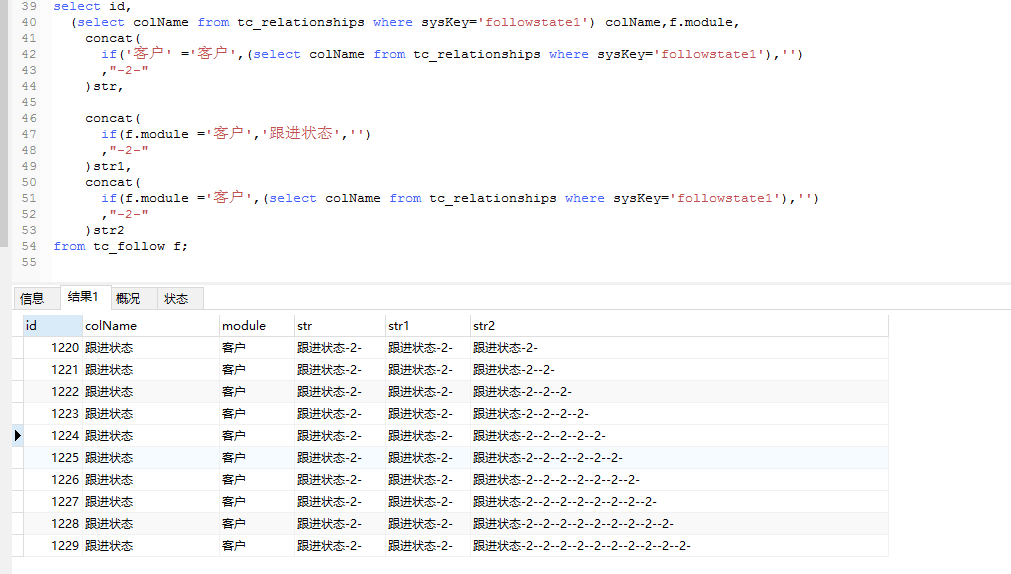Click '跟进状态' string on line 47
Viewport: 1011px width, 574px height.
coord(300,134)
